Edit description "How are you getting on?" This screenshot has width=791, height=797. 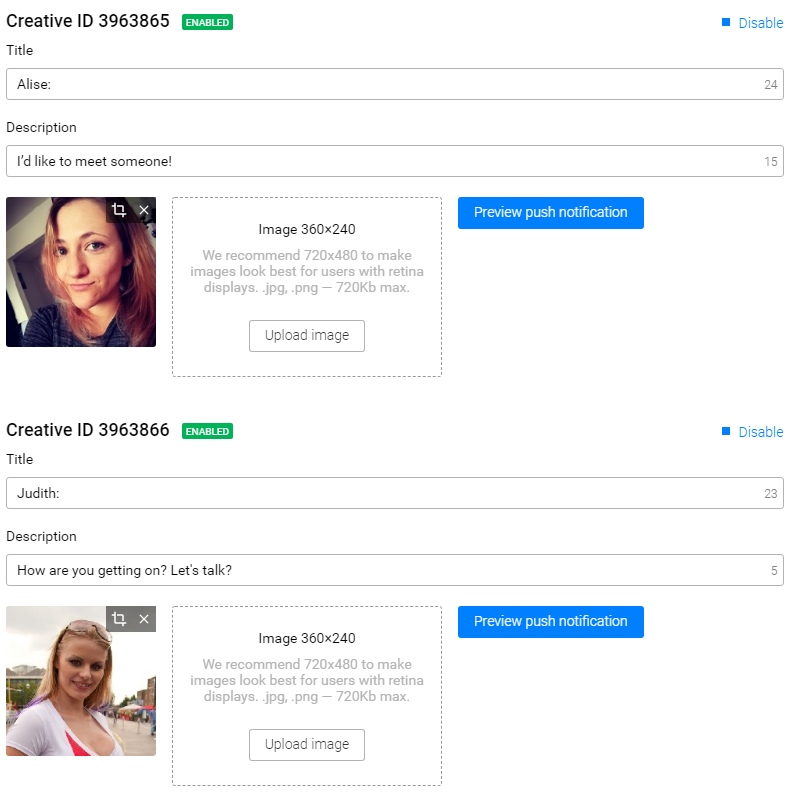click(x=395, y=570)
